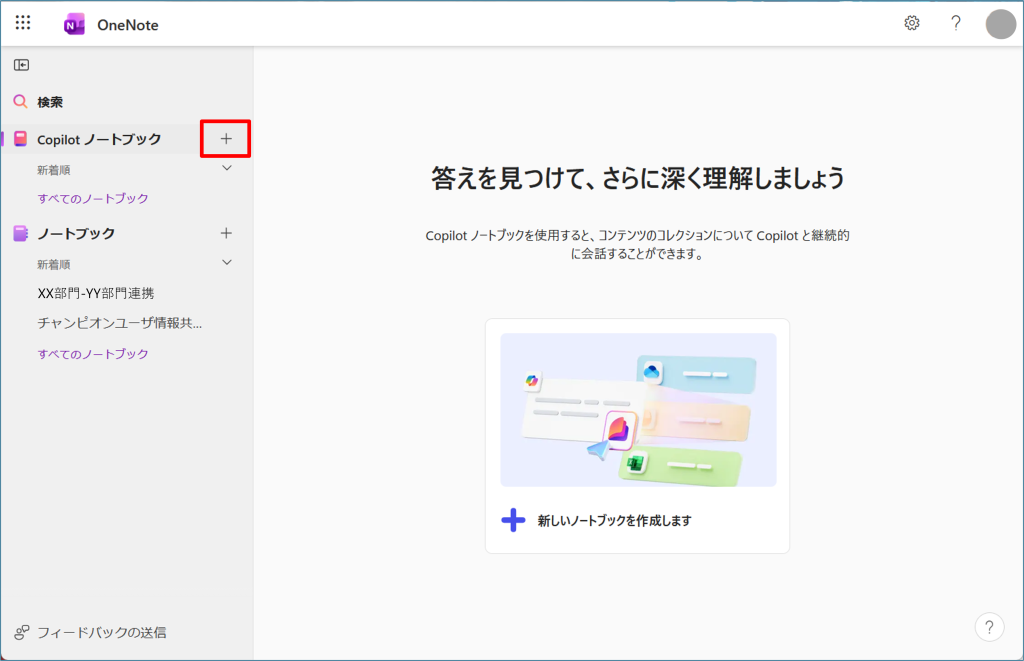The width and height of the screenshot is (1024, 661).
Task: Click the notebook illustration thumbnail
Action: click(x=638, y=410)
